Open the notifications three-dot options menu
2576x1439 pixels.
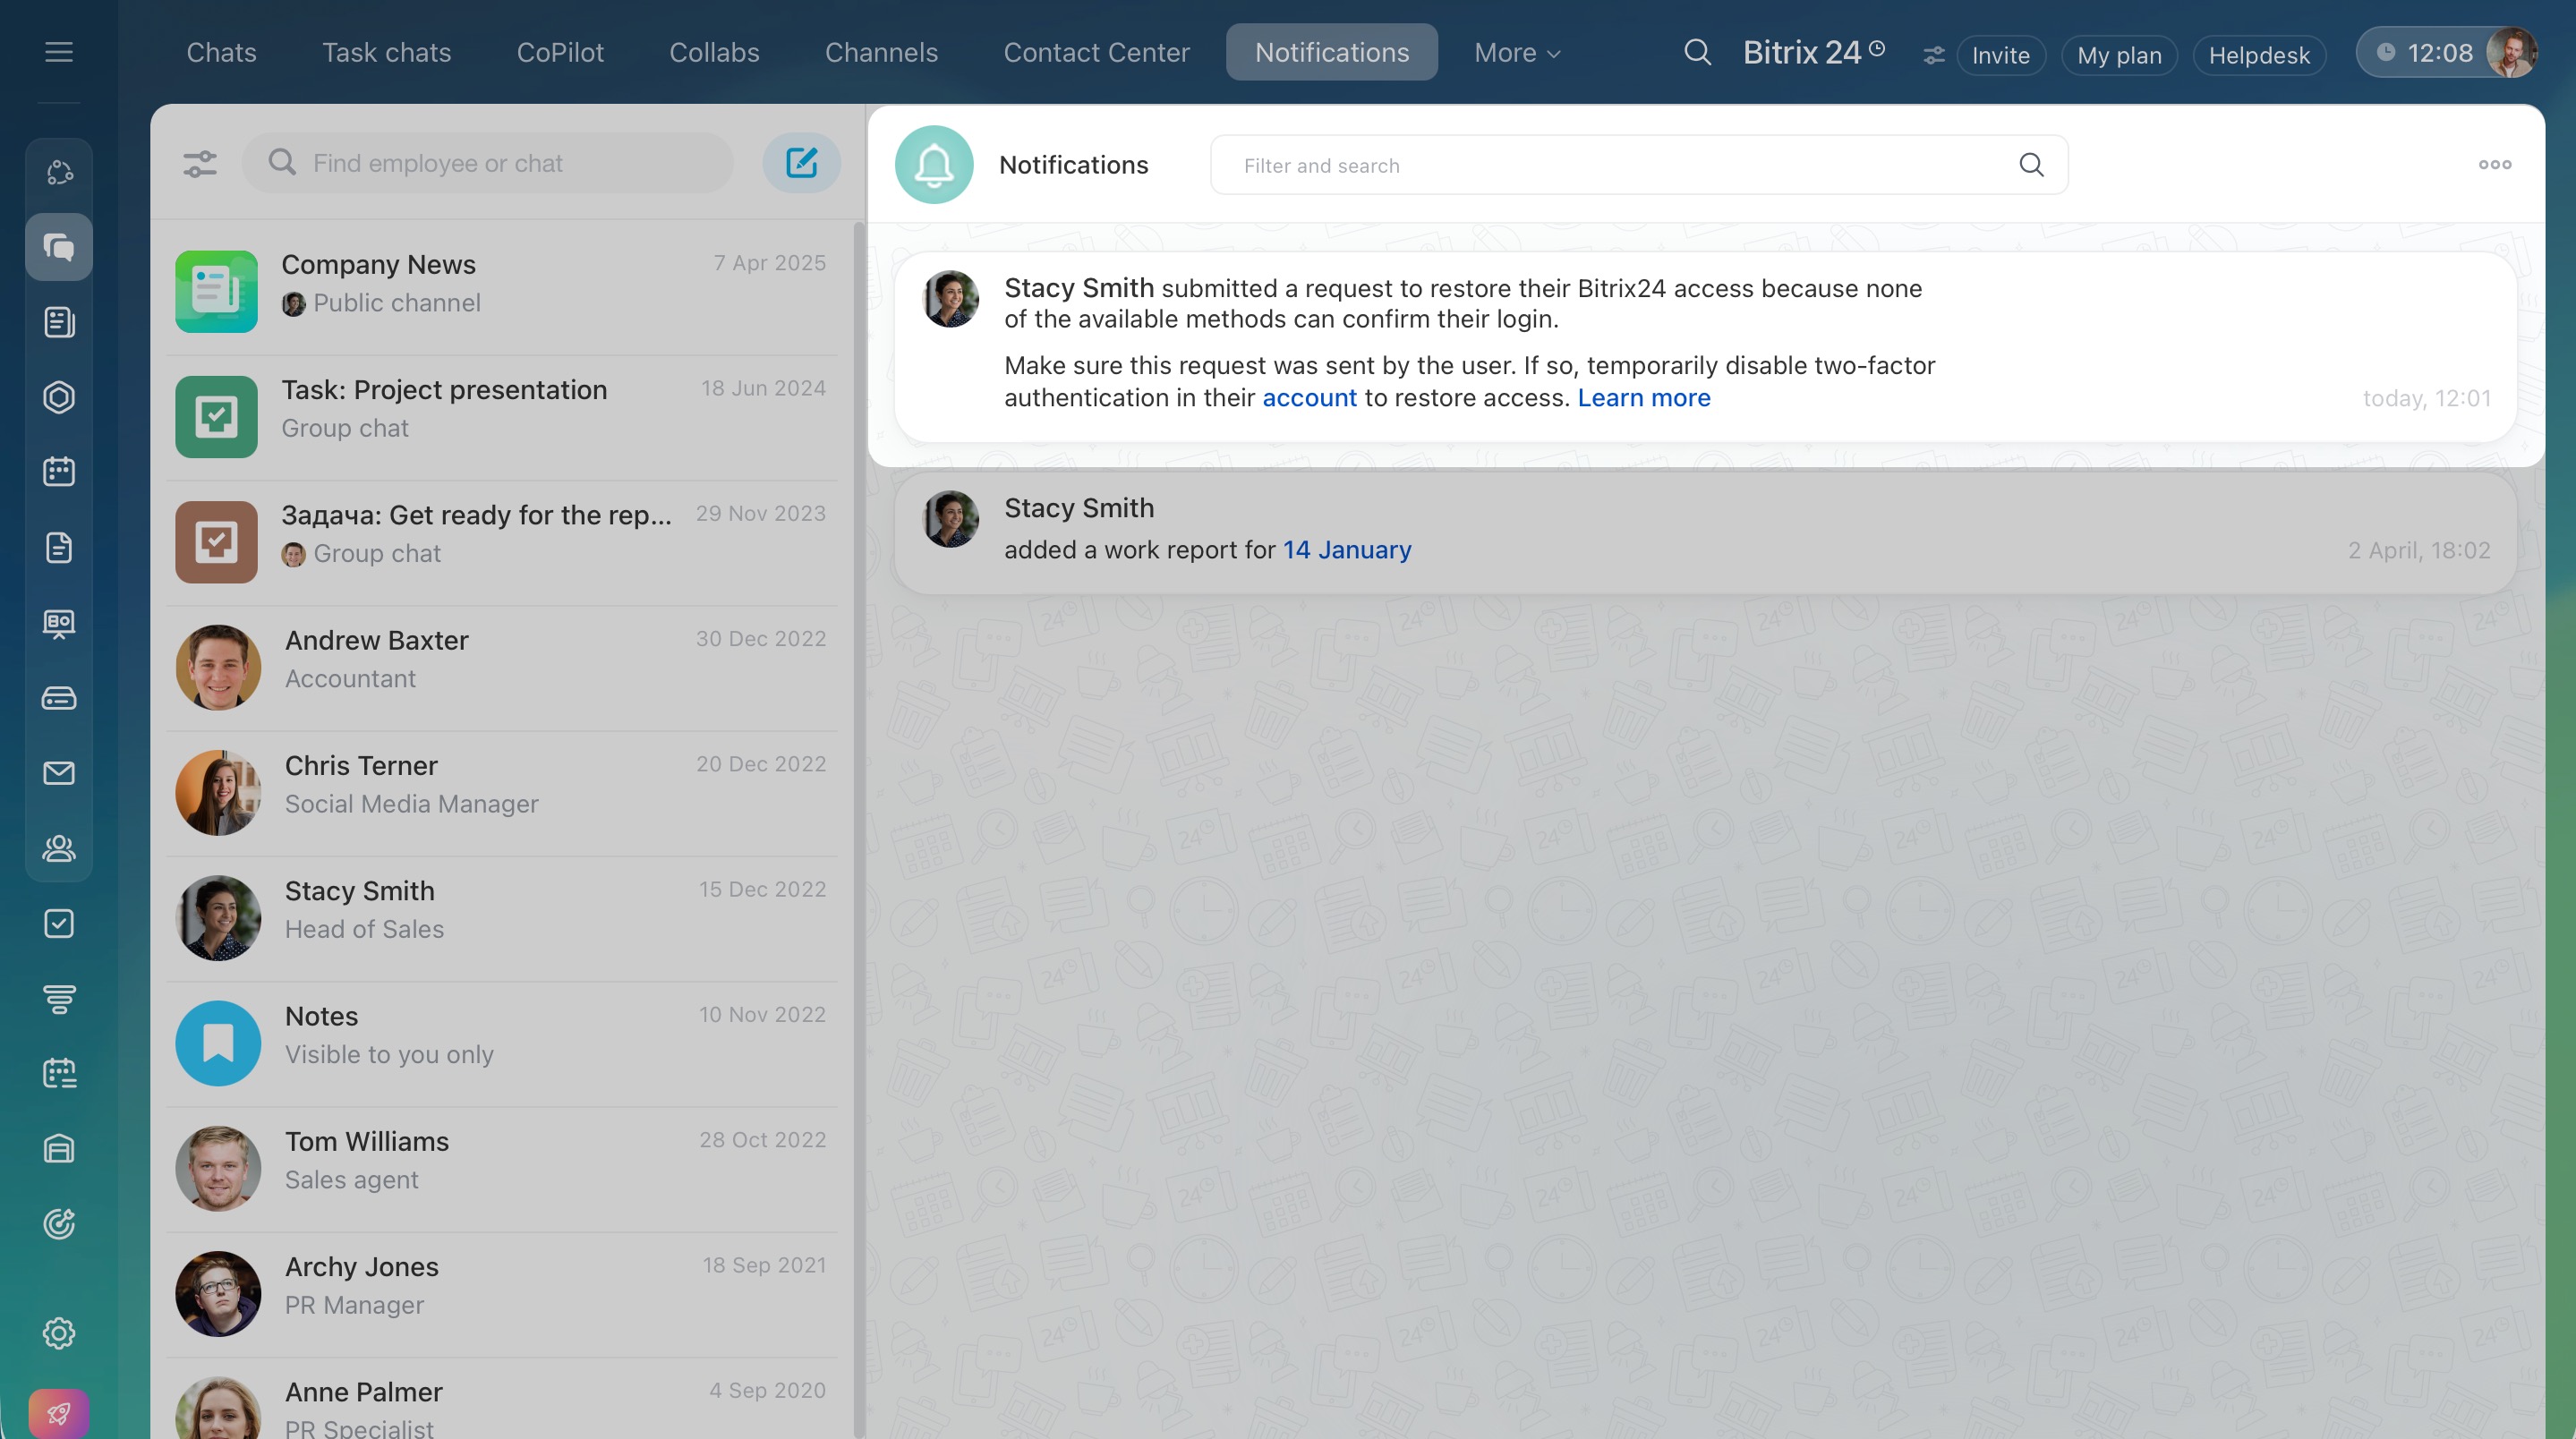(x=2494, y=165)
